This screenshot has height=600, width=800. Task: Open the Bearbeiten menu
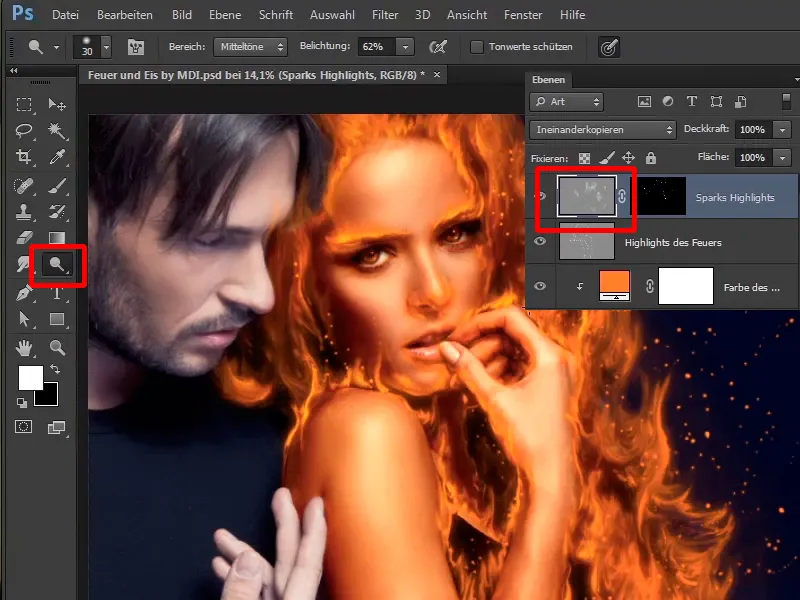click(x=124, y=15)
